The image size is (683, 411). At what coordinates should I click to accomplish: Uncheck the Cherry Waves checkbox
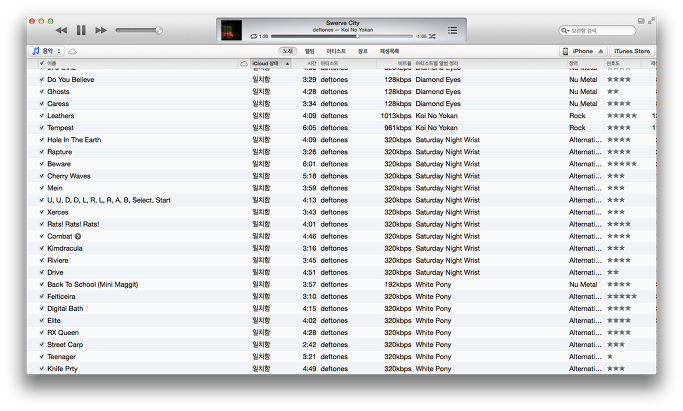pyautogui.click(x=42, y=176)
